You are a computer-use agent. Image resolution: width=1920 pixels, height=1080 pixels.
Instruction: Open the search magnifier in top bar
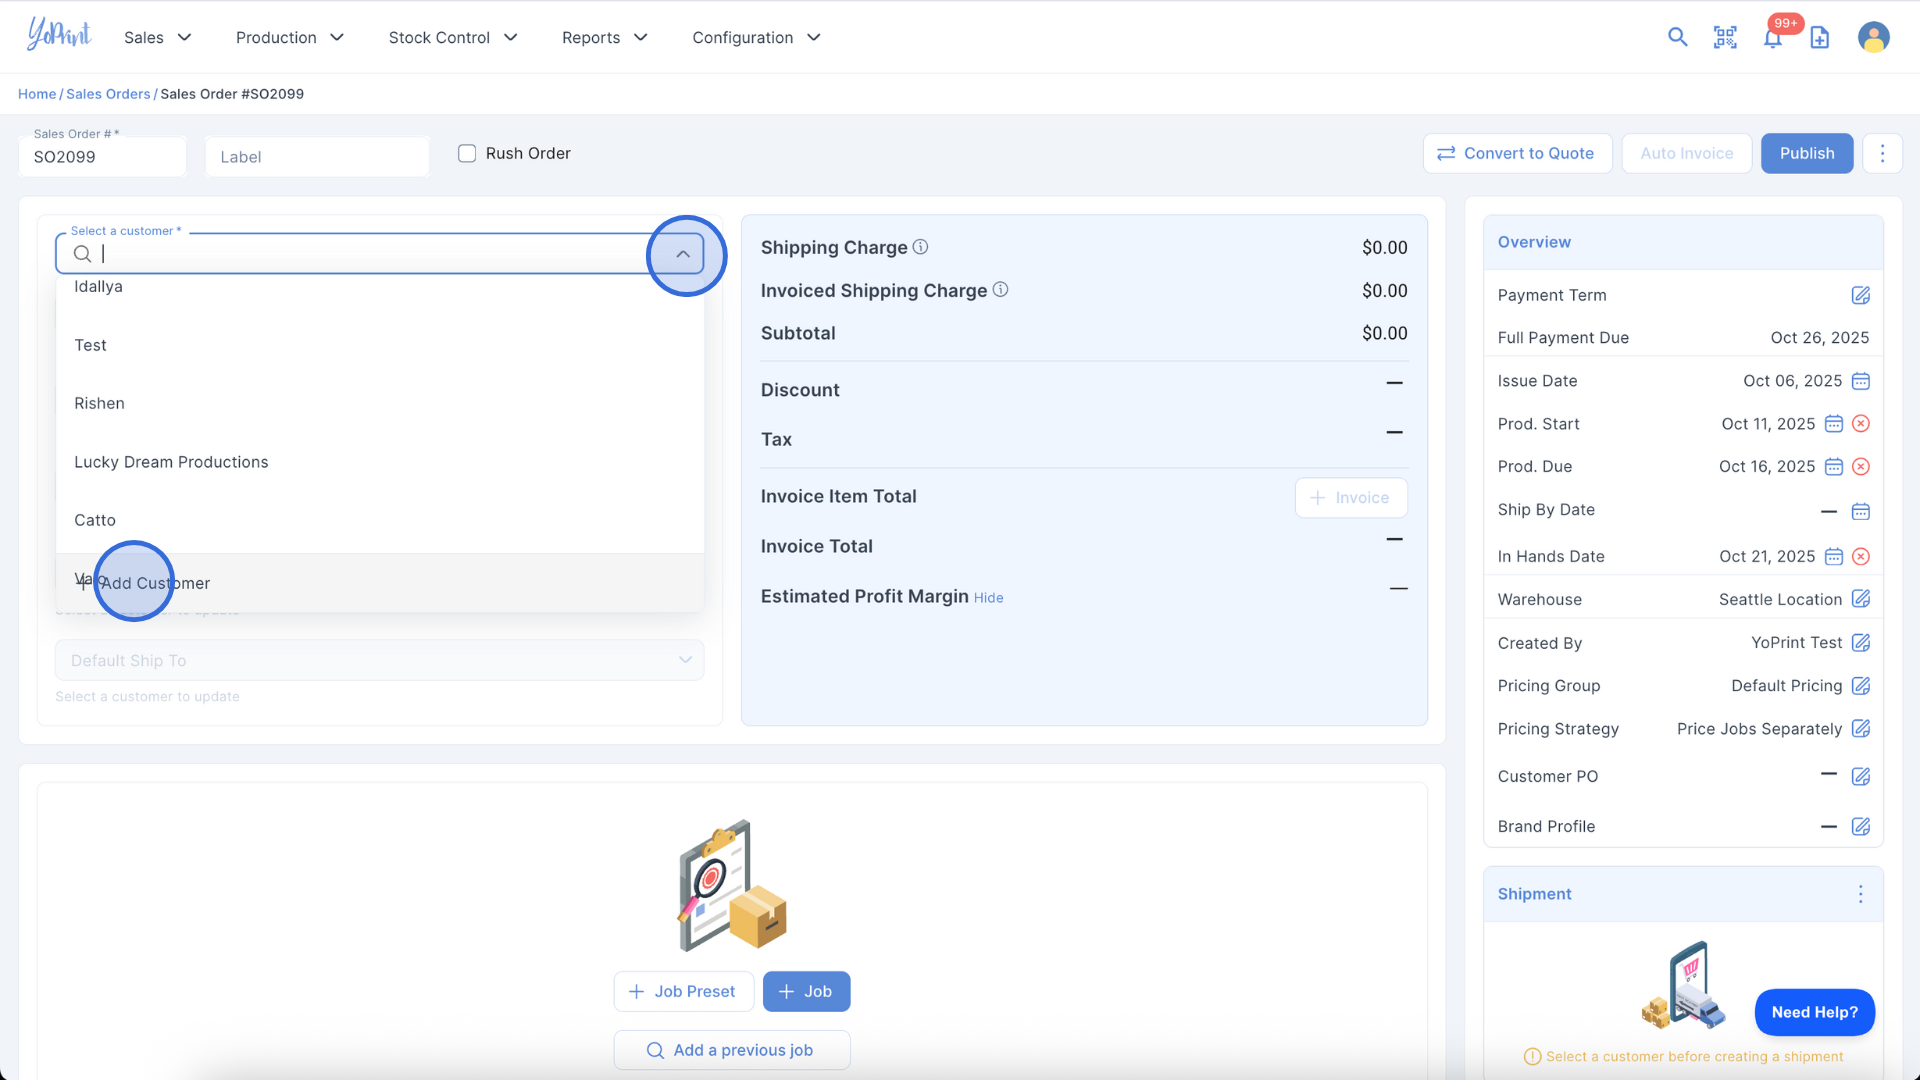[1677, 37]
